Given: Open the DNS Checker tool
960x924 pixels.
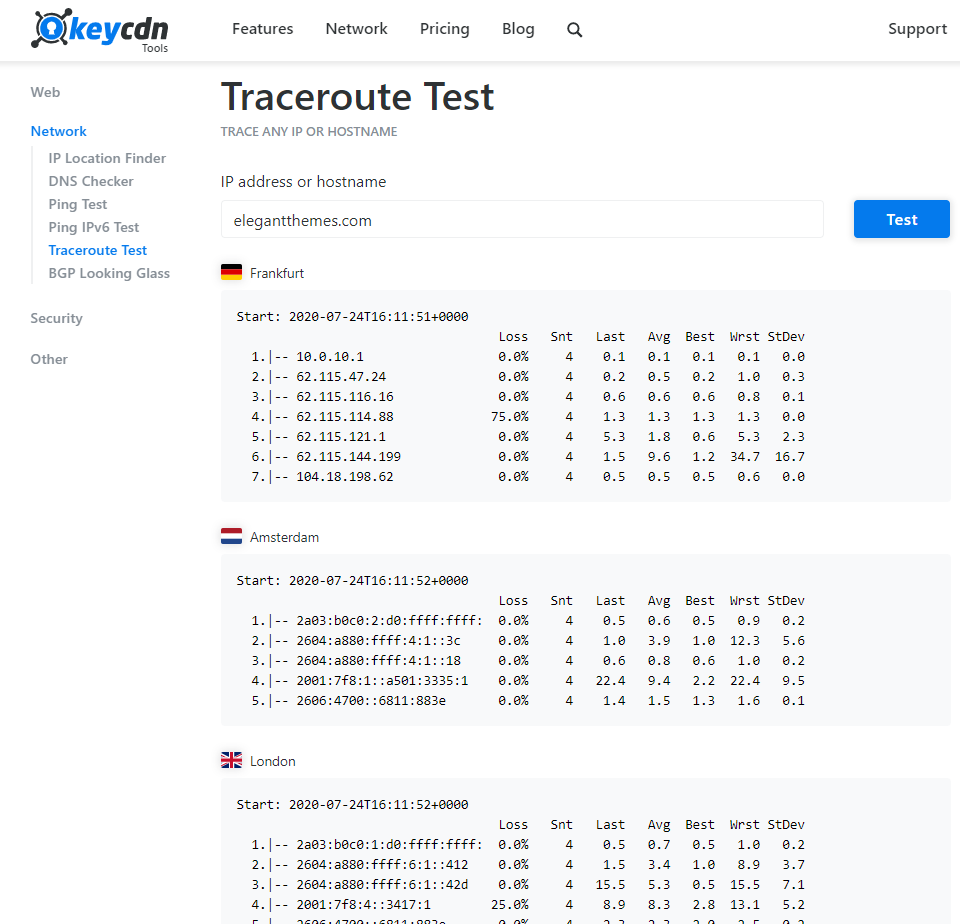Looking at the screenshot, I should point(90,180).
